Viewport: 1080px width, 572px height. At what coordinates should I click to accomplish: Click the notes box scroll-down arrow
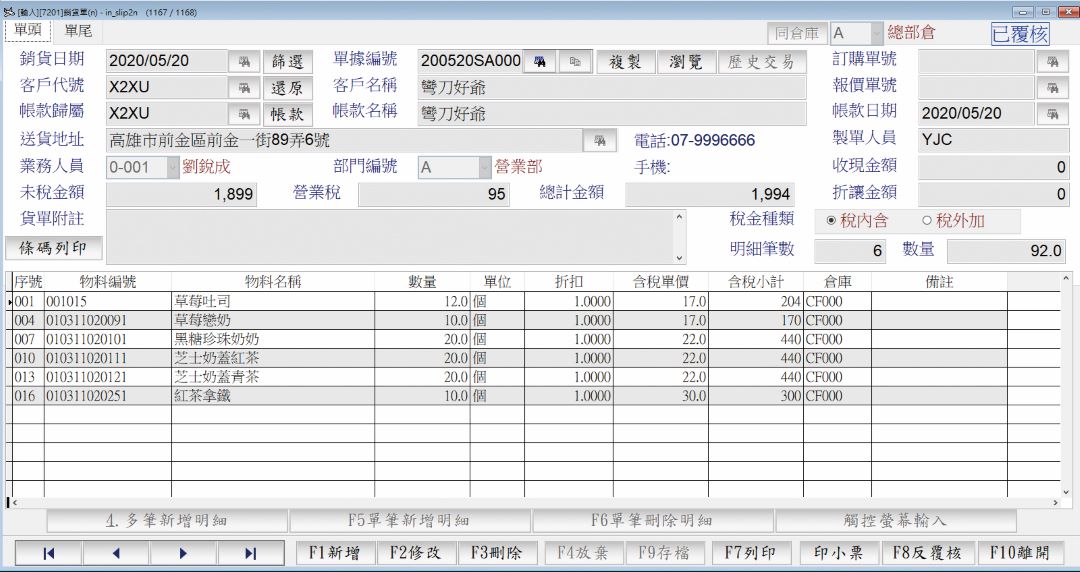click(x=680, y=258)
